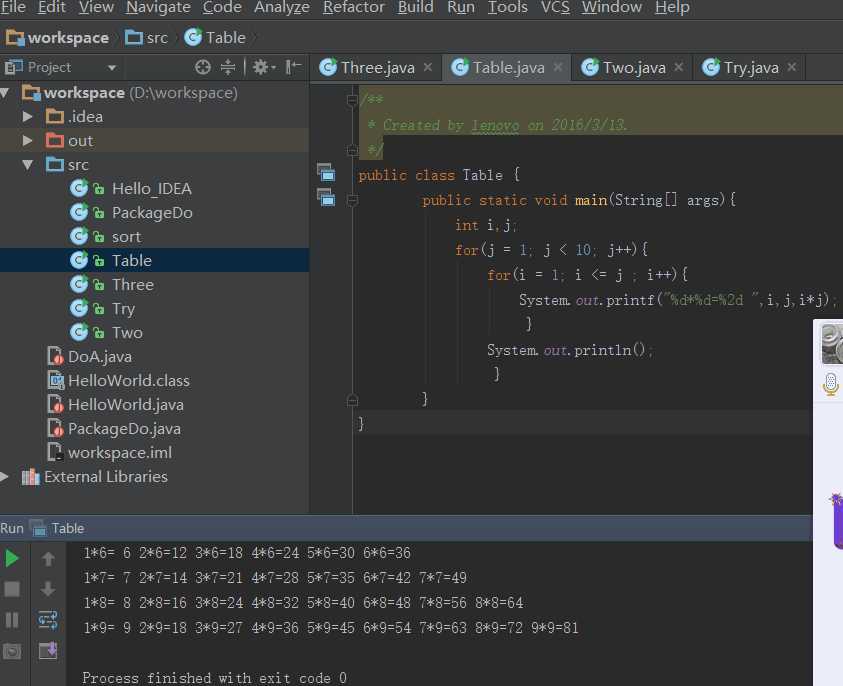This screenshot has height=686, width=843.
Task: Click green Rerun Table button
Action: [x=12, y=558]
